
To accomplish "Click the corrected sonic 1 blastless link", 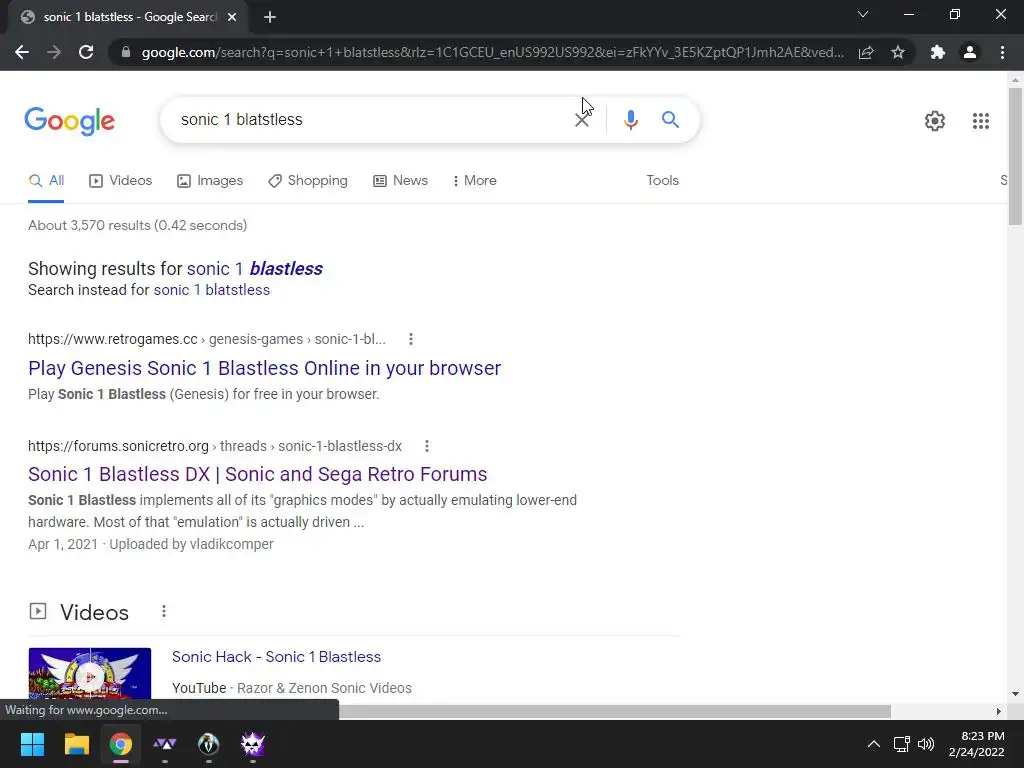I will pos(255,269).
